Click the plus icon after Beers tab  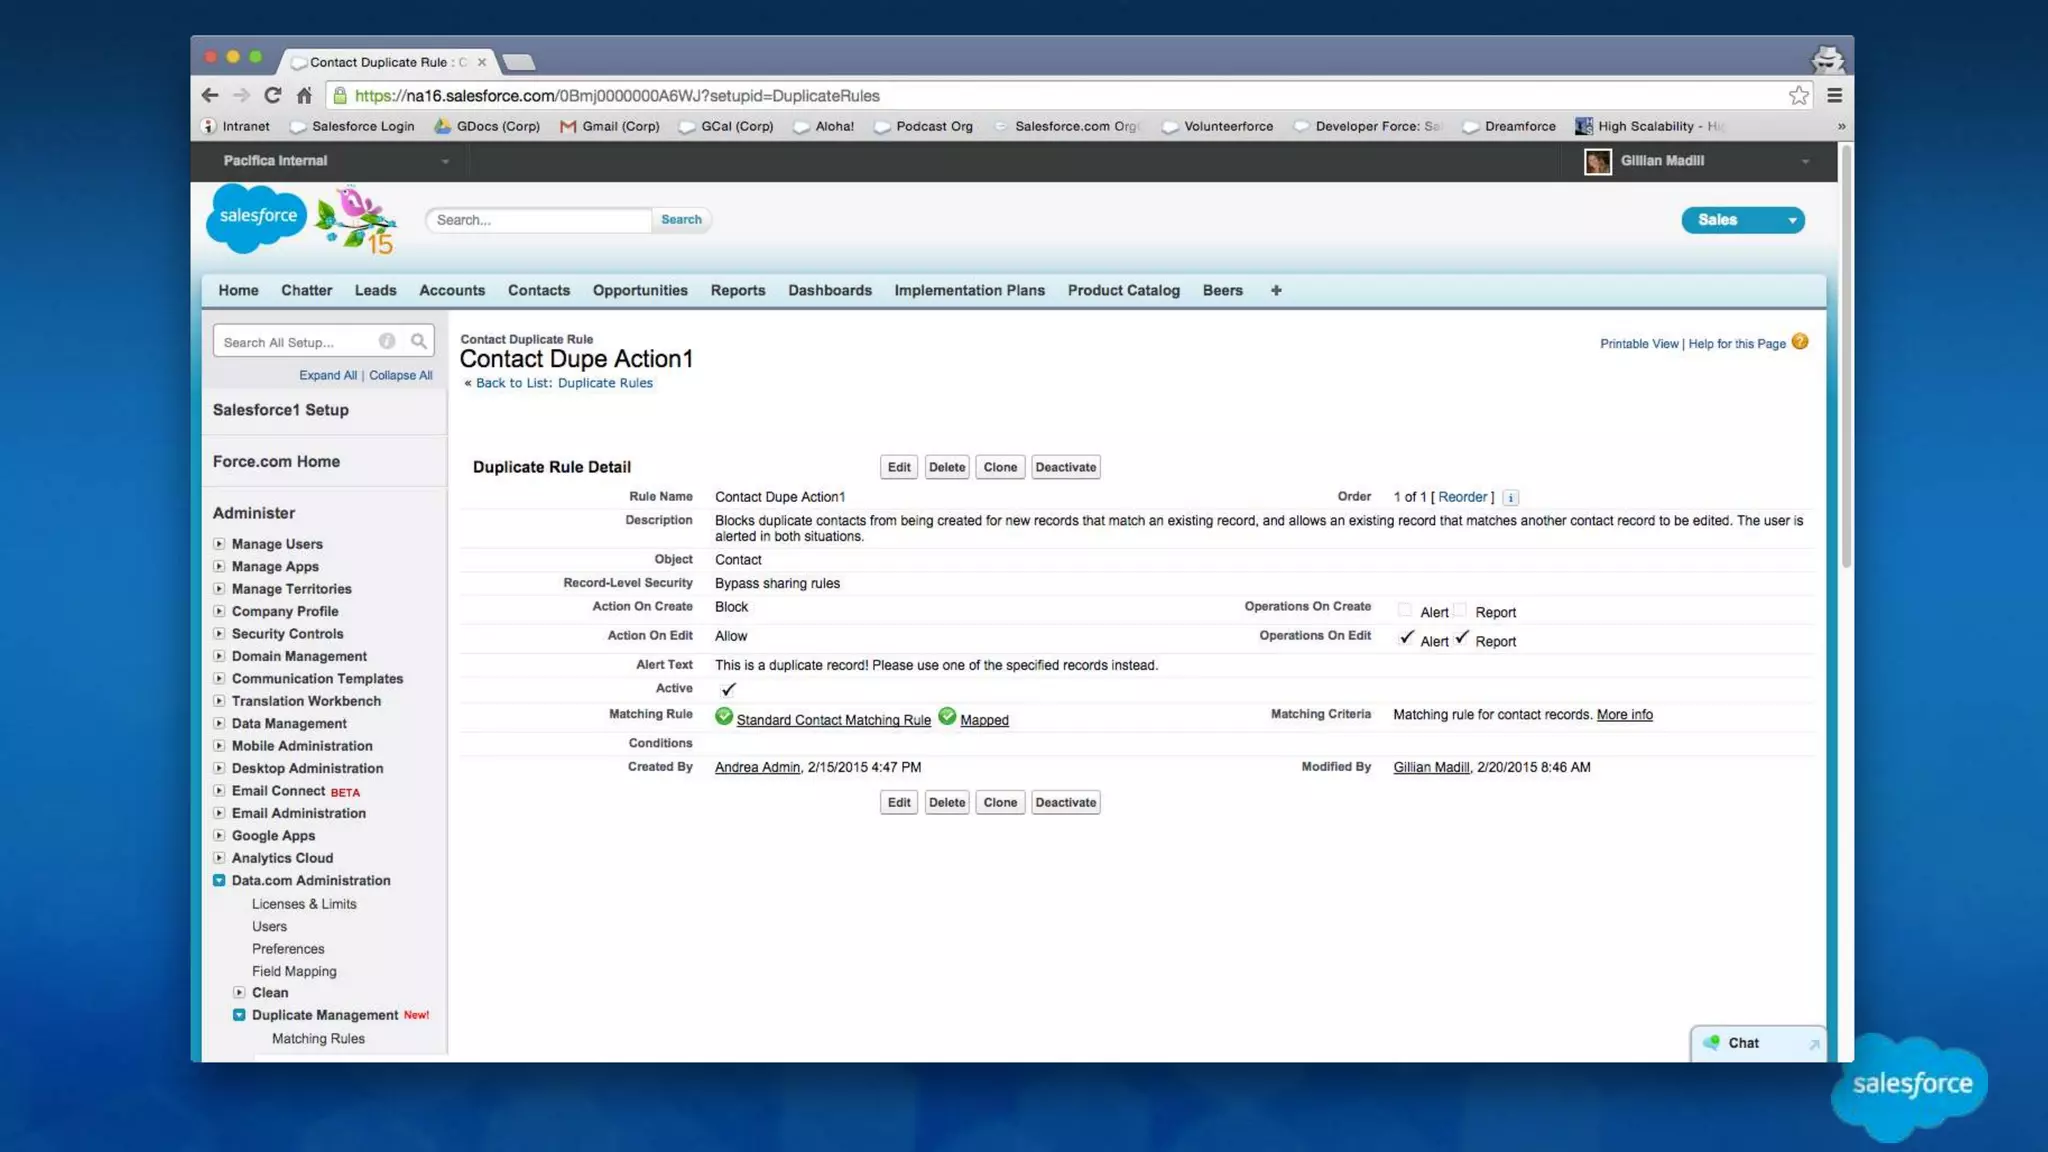point(1276,290)
